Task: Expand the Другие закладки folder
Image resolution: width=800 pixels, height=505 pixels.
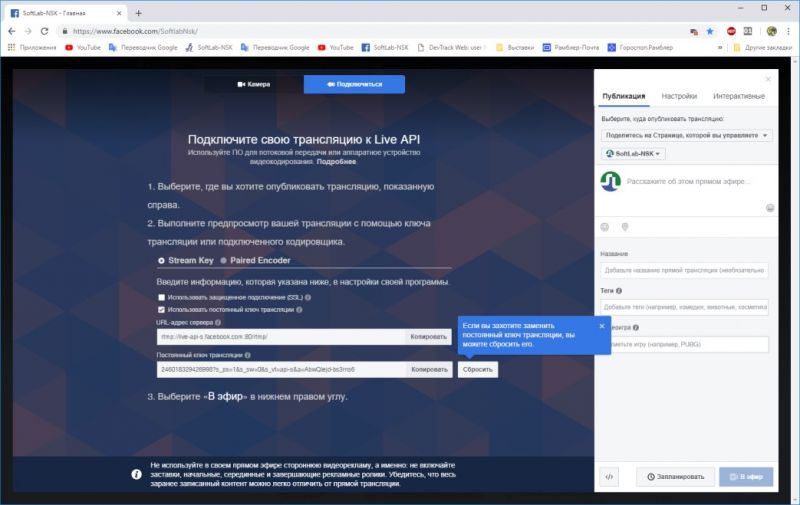Action: [762, 47]
